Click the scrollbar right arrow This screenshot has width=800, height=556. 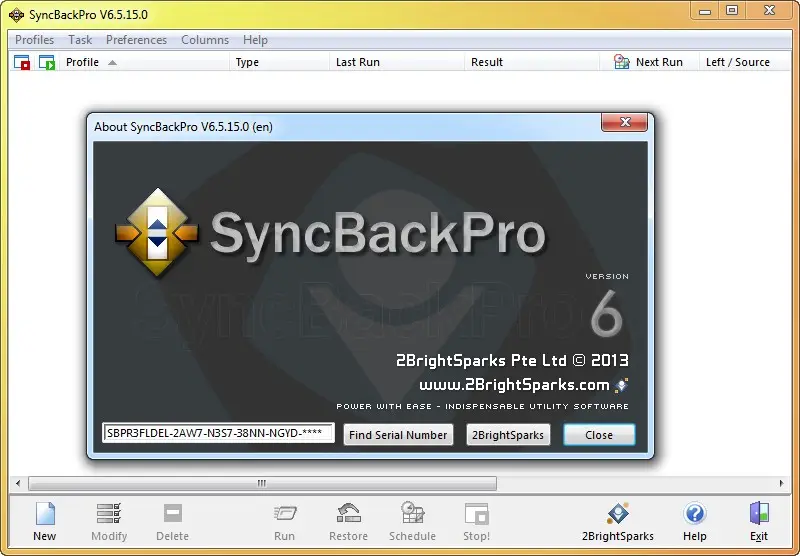(x=782, y=483)
